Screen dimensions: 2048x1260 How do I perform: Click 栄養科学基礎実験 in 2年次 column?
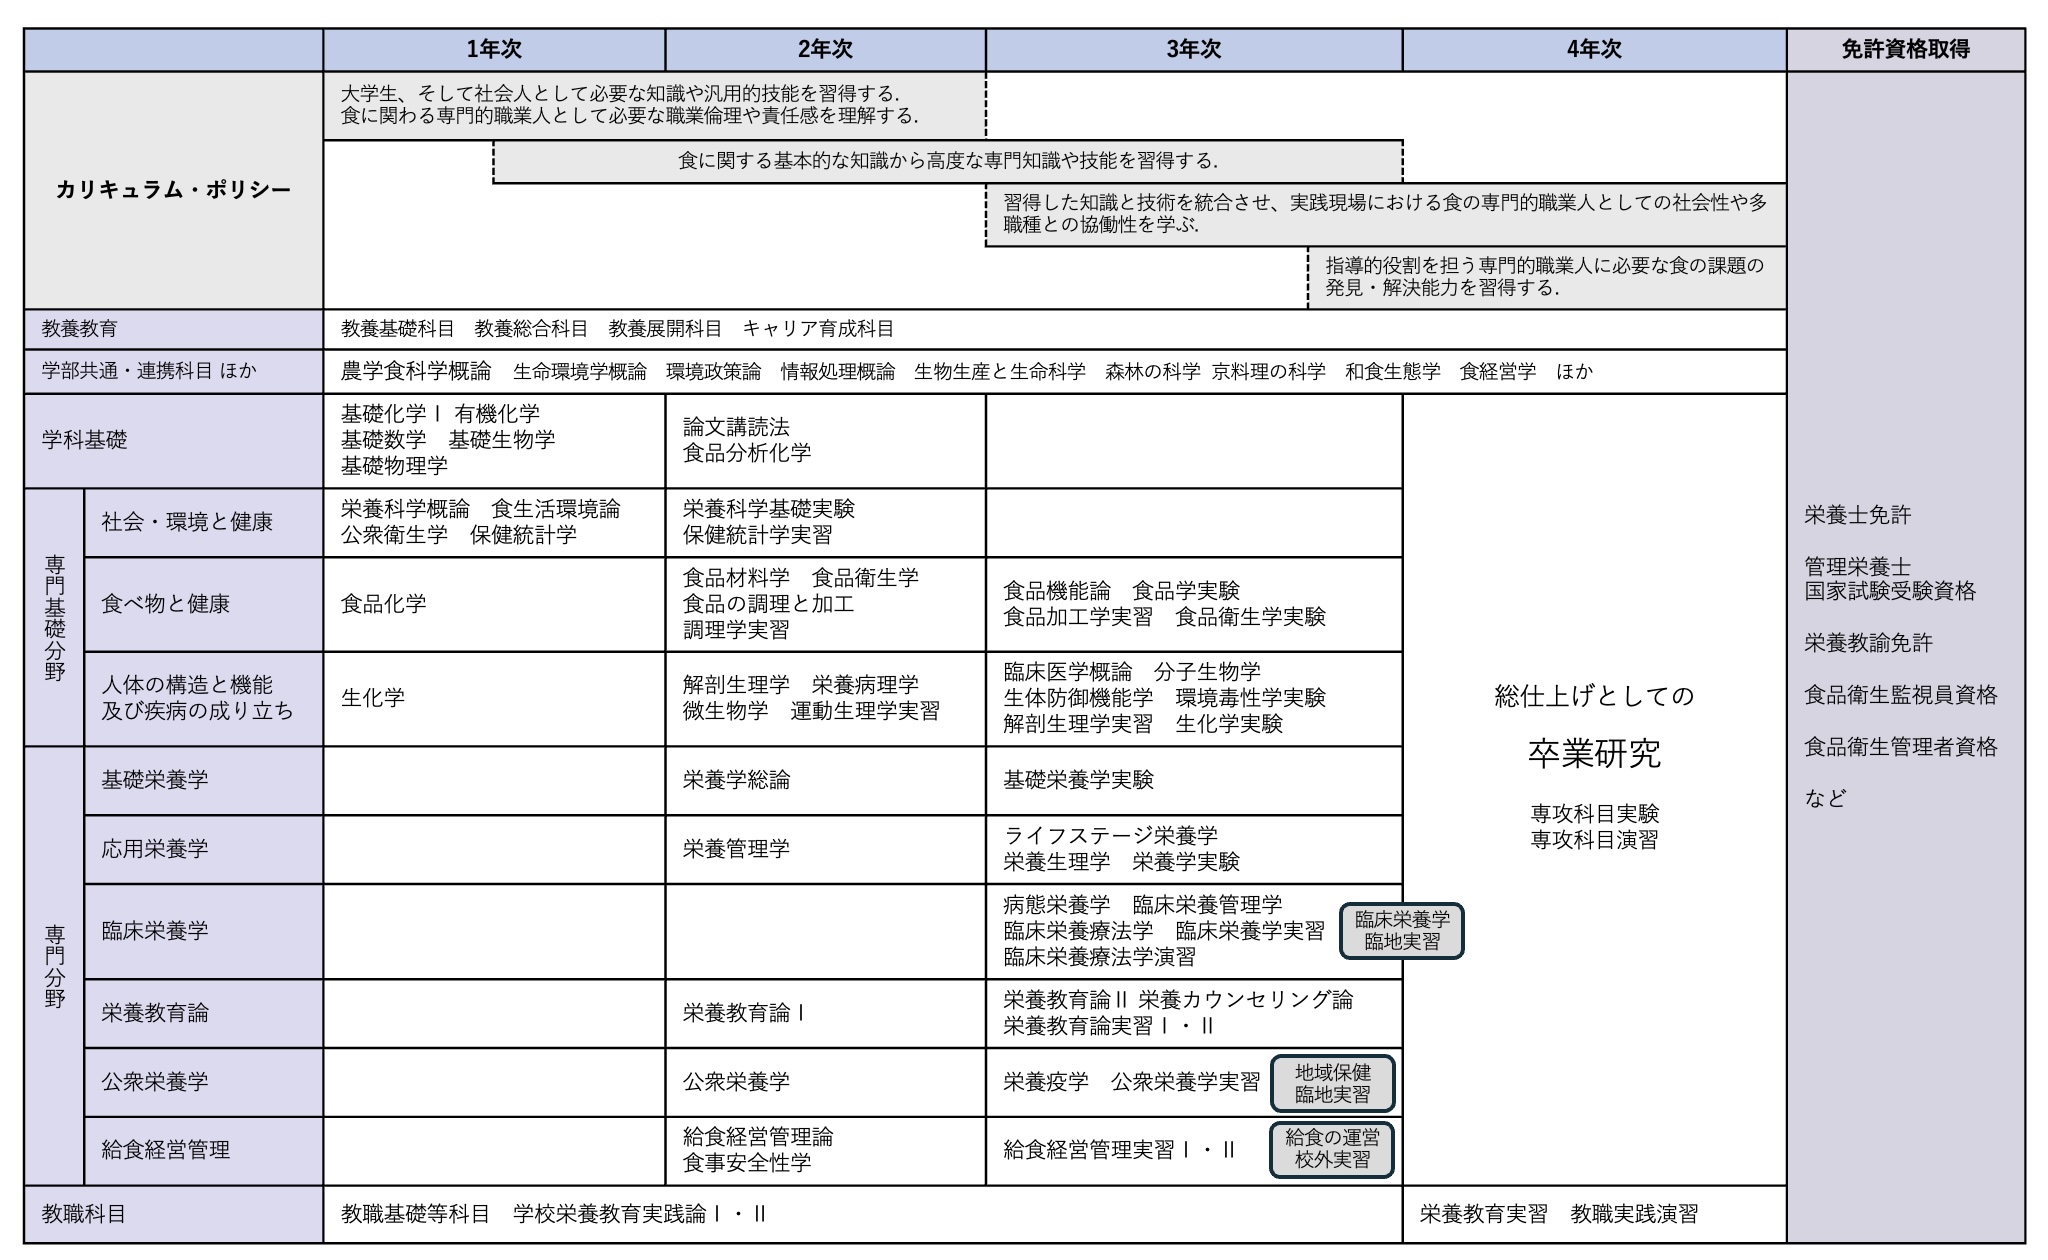pos(769,509)
